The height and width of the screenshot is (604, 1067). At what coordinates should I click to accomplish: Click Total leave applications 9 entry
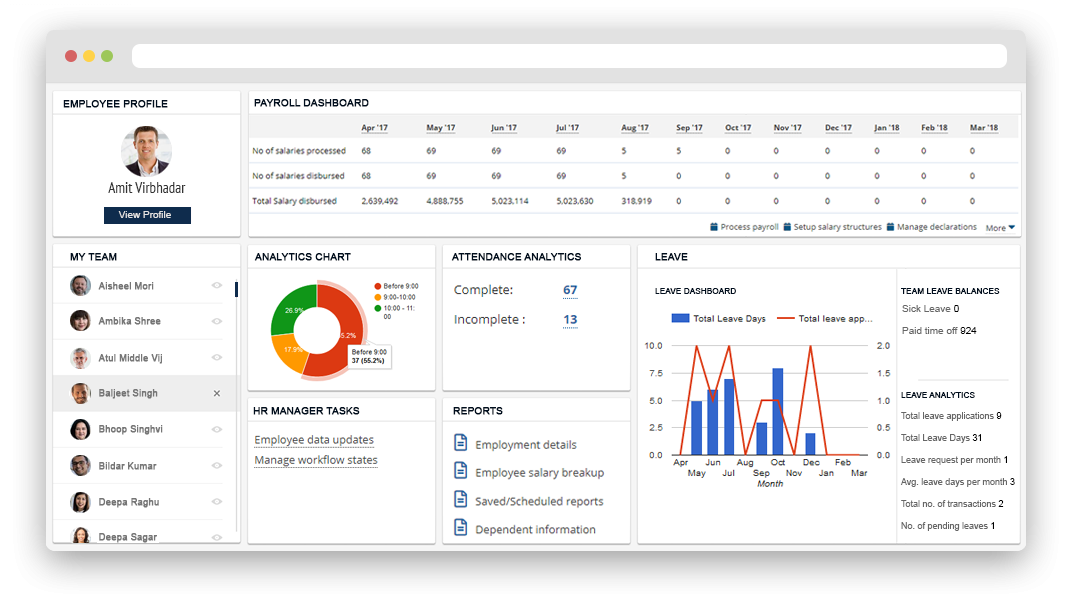click(951, 416)
